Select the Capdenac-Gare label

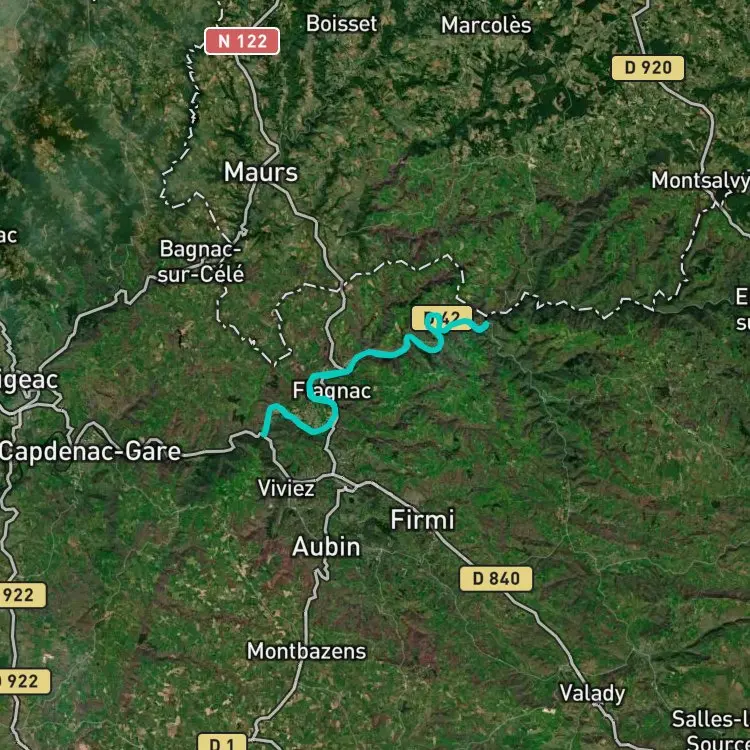[x=90, y=452]
